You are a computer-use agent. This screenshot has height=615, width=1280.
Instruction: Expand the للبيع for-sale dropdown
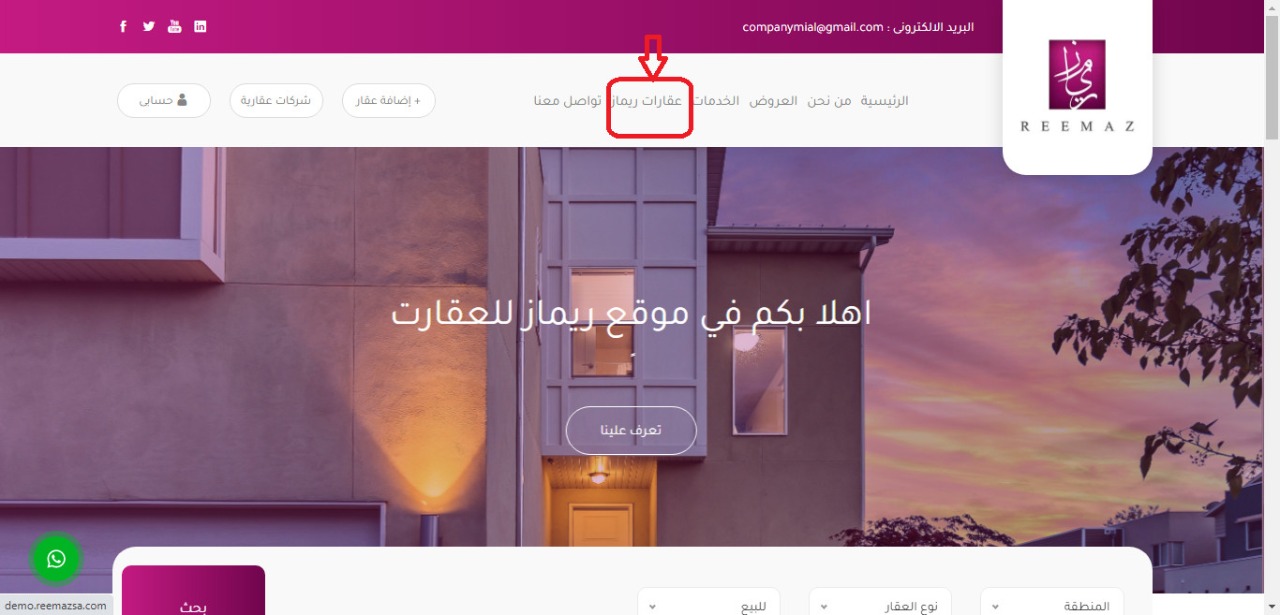tap(708, 604)
